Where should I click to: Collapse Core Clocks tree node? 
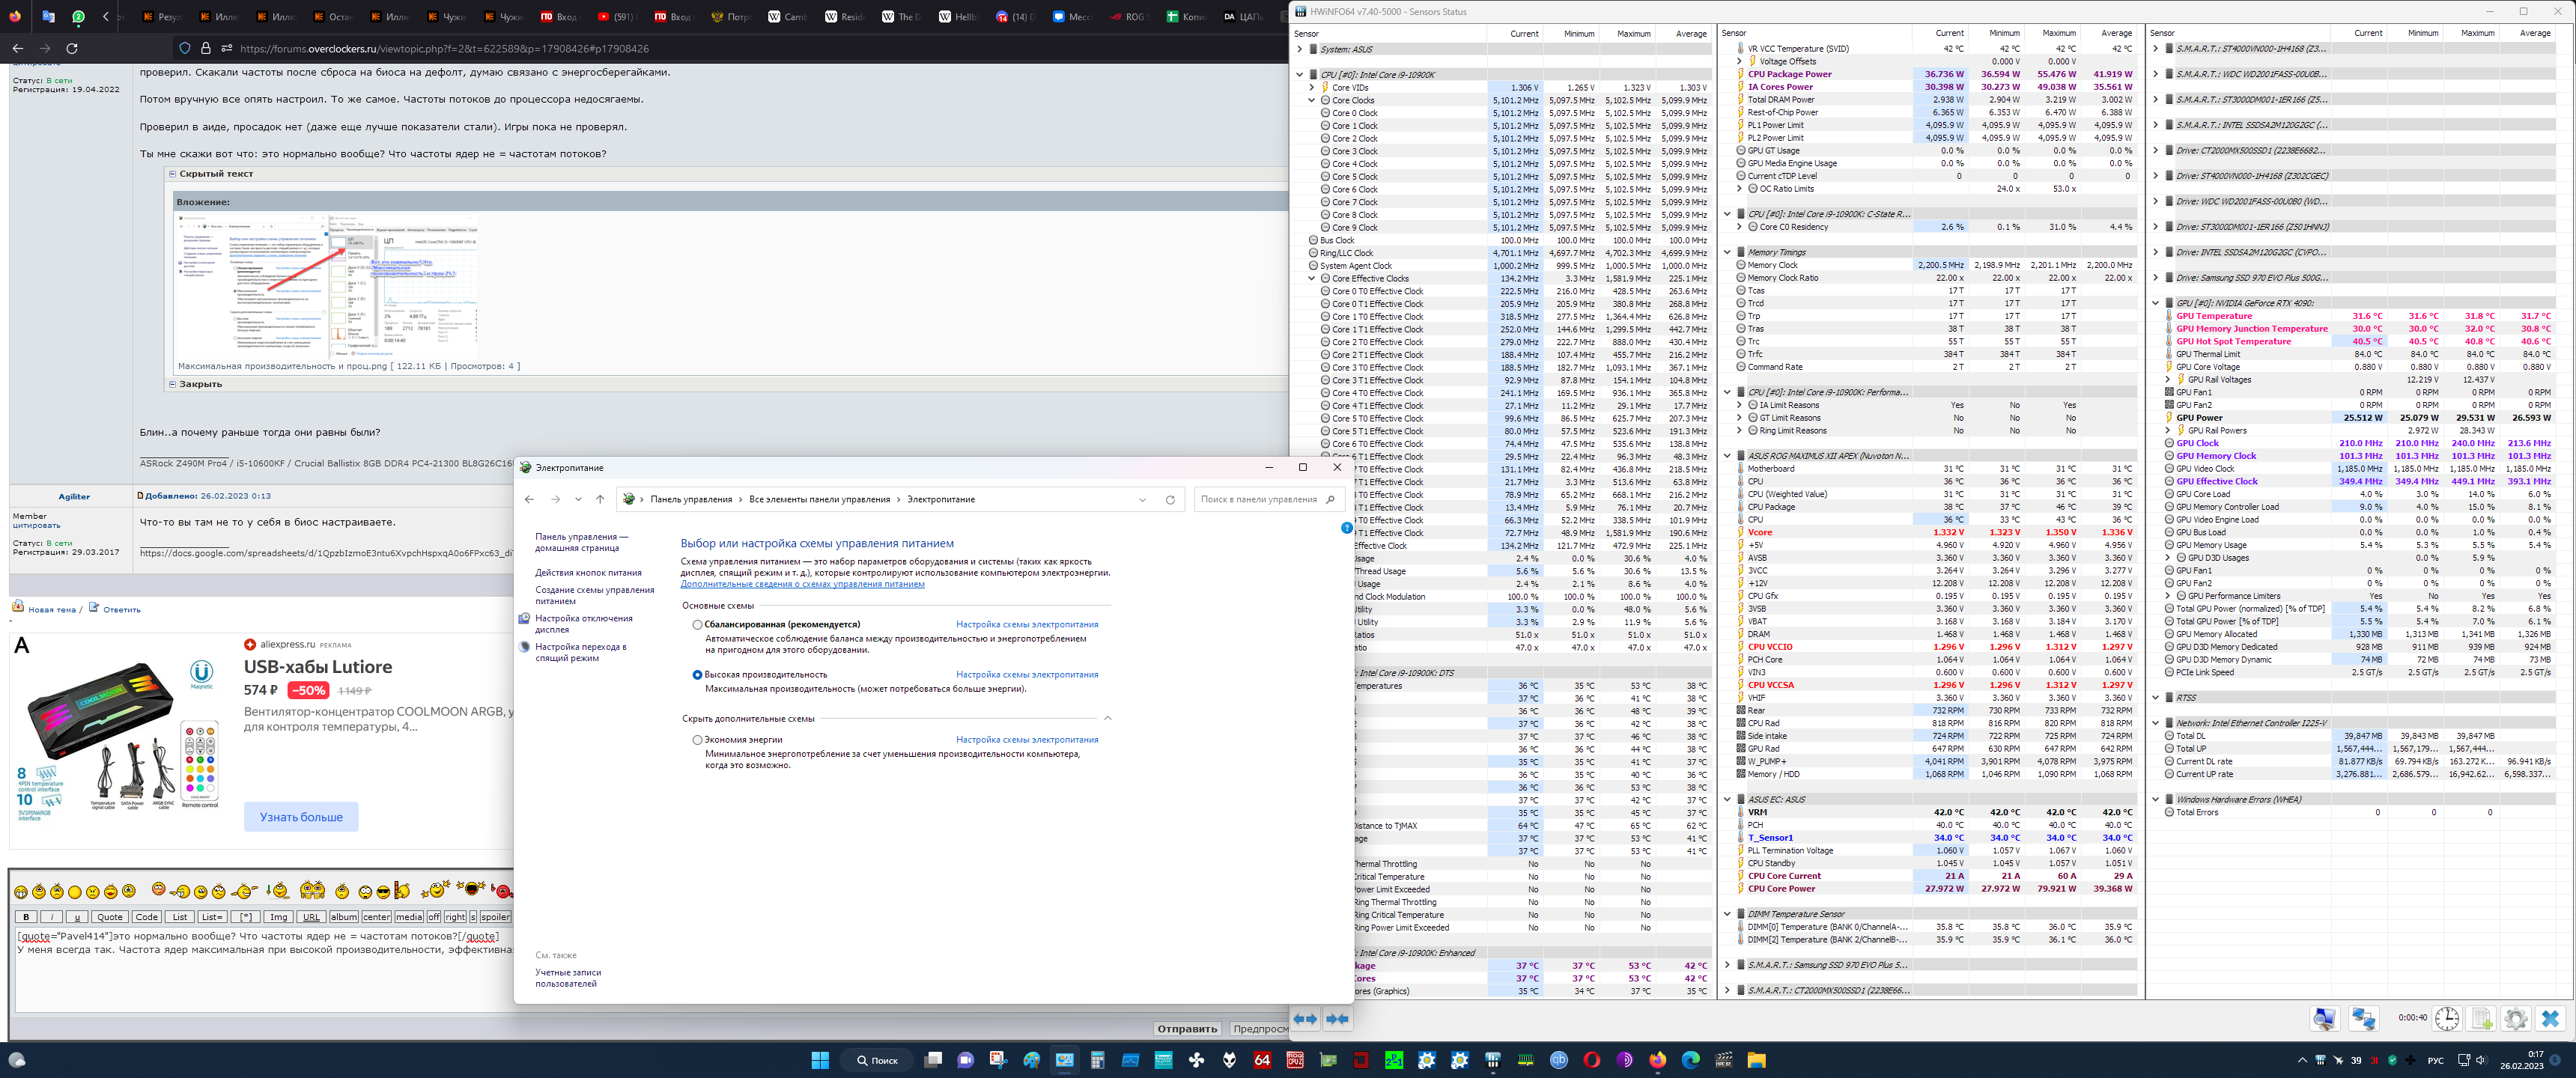1312,100
